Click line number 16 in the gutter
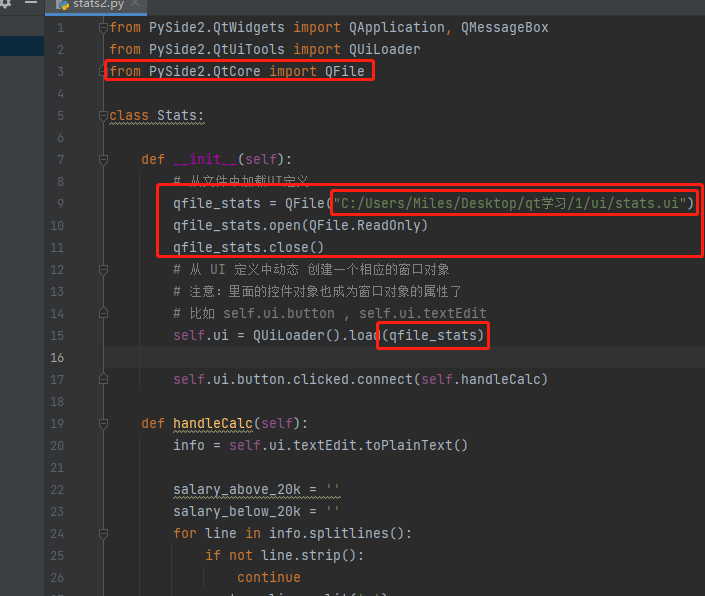Screen dimensions: 705x596 point(57,358)
